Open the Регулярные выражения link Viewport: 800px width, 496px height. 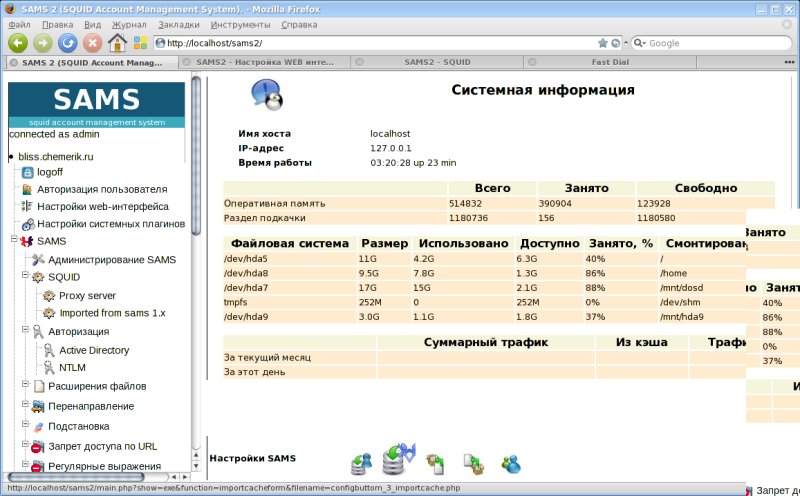click(105, 466)
